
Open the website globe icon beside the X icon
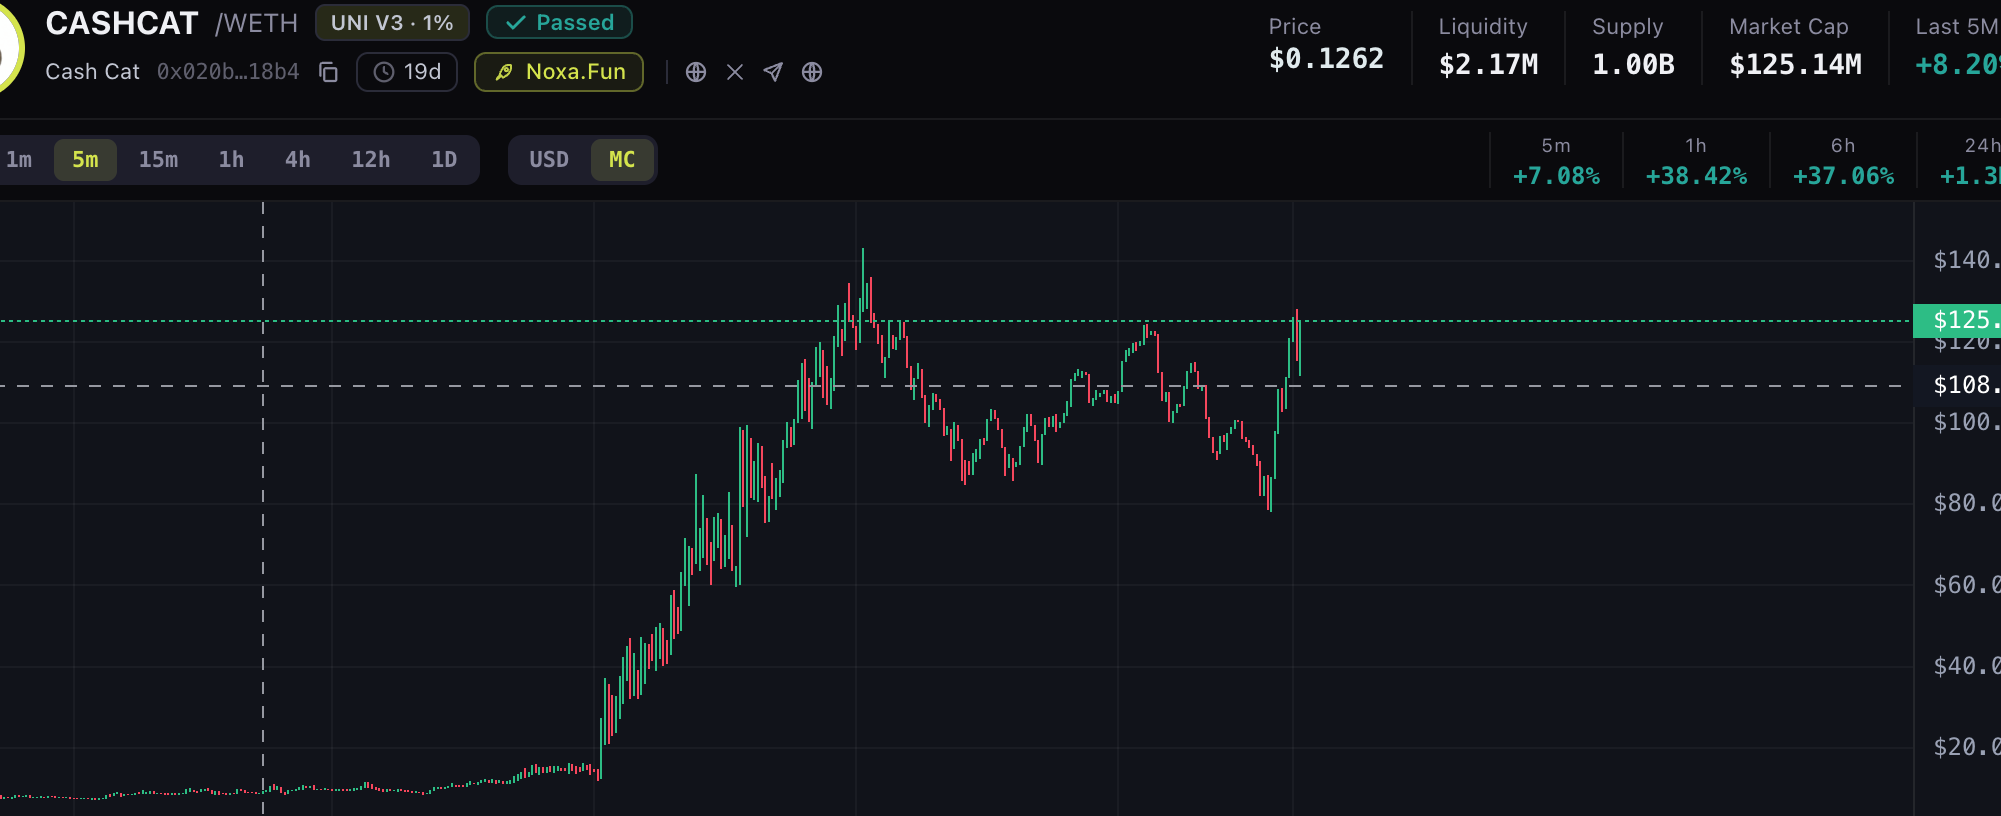click(x=696, y=72)
